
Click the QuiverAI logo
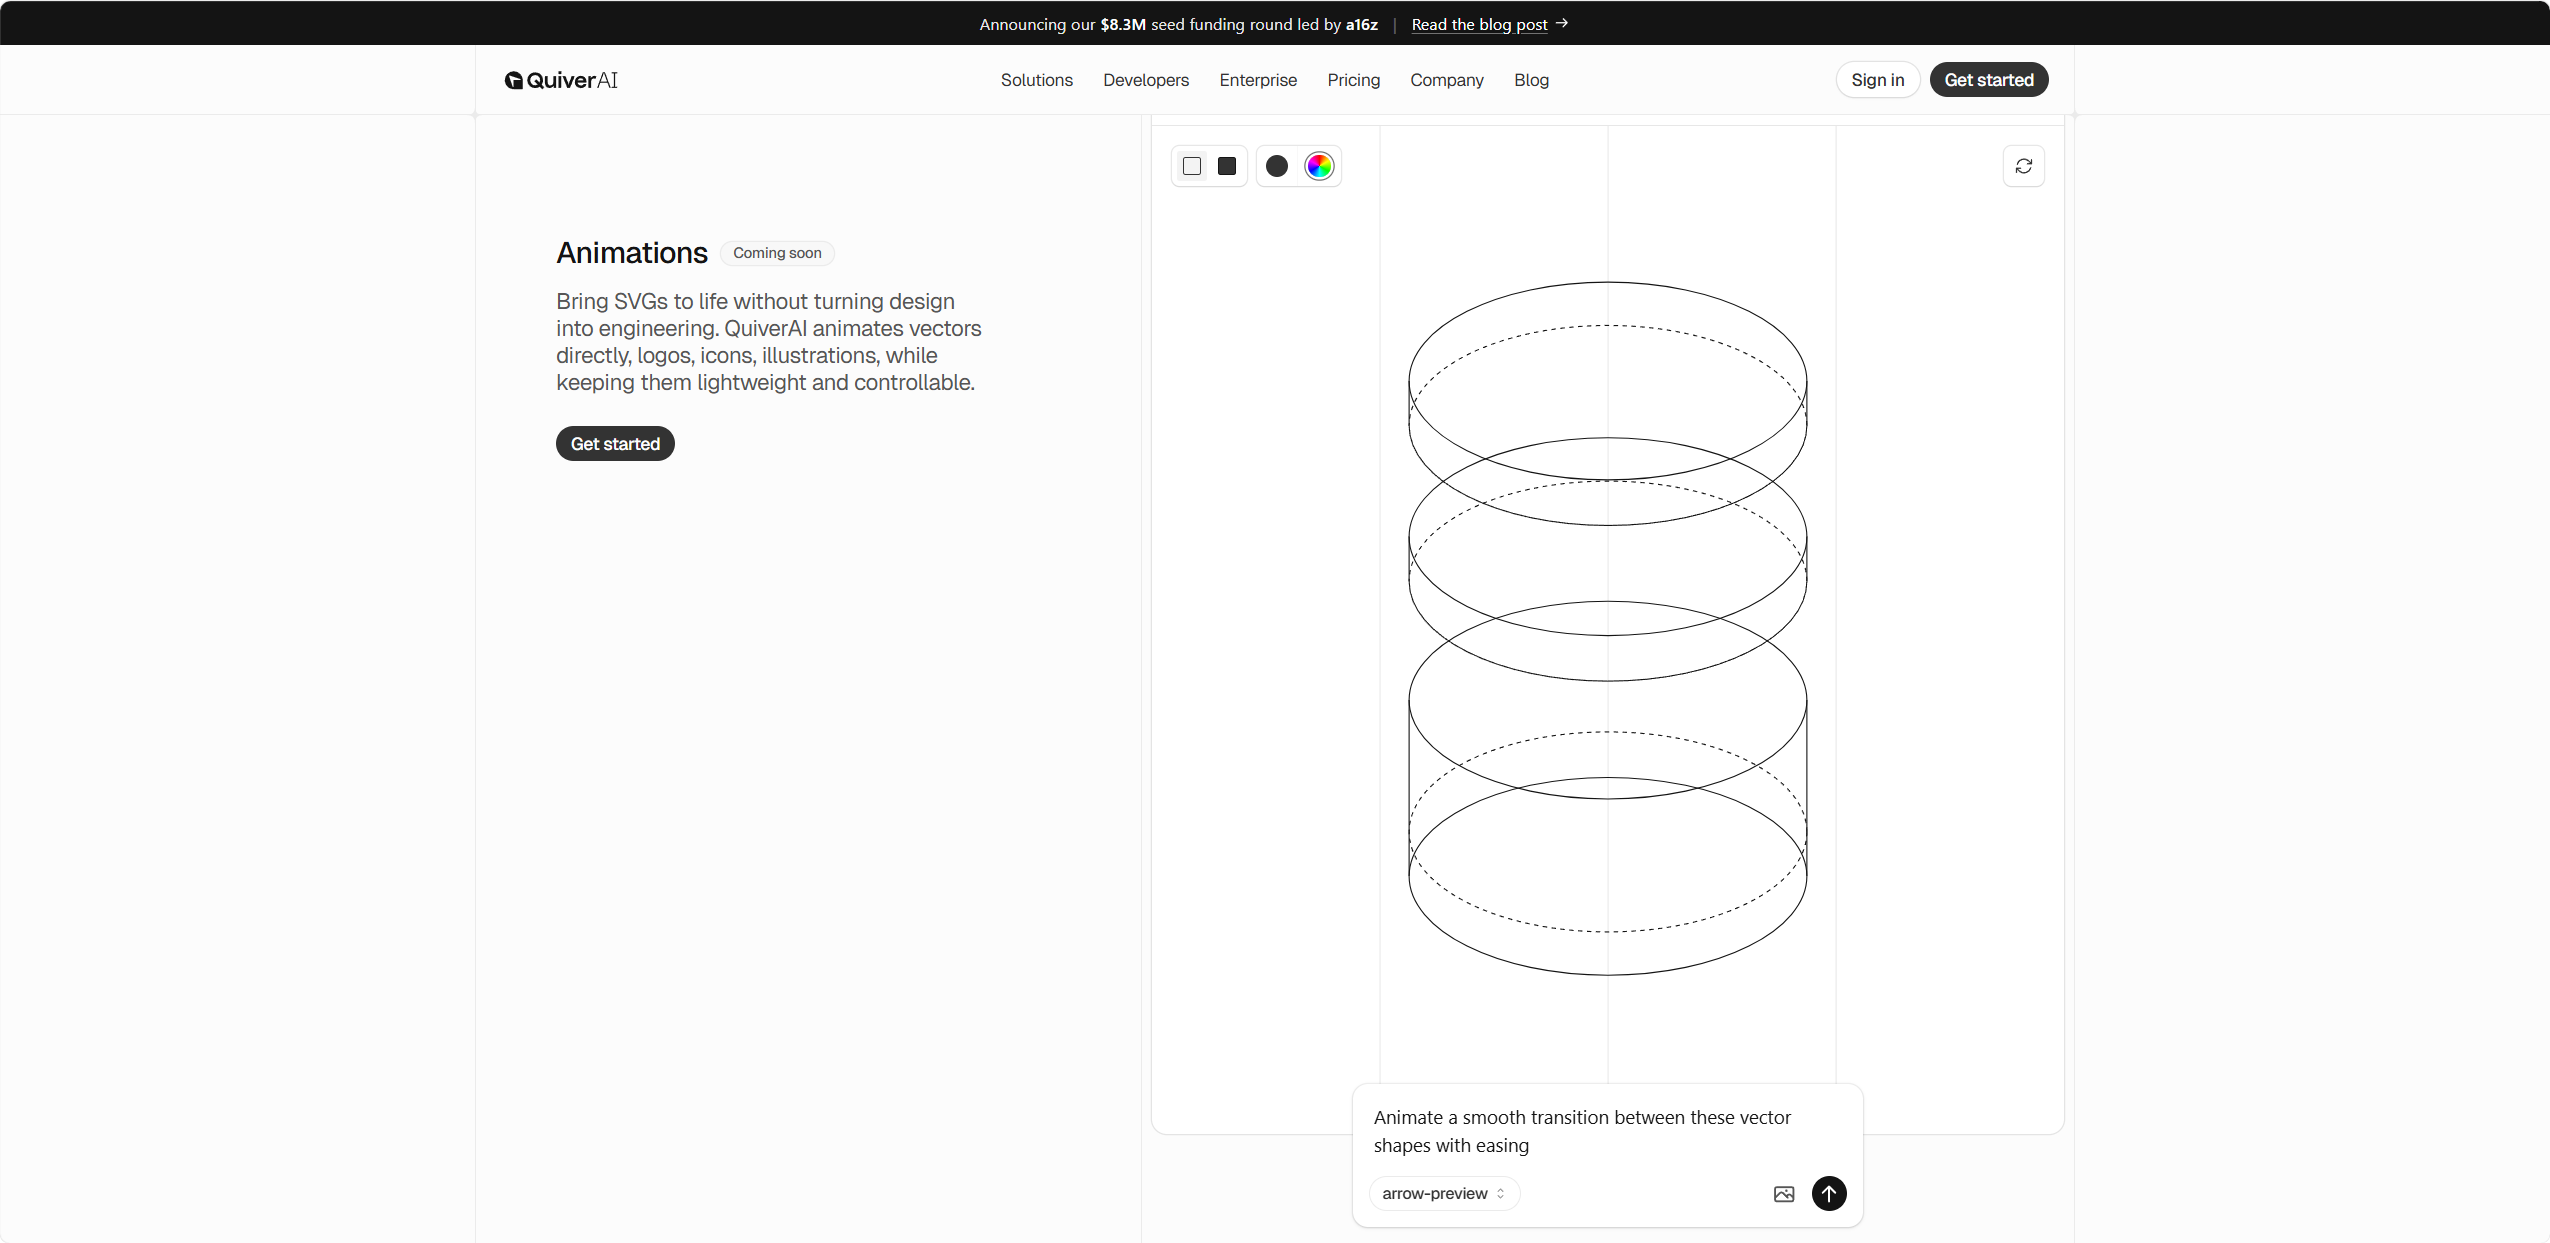click(x=561, y=80)
